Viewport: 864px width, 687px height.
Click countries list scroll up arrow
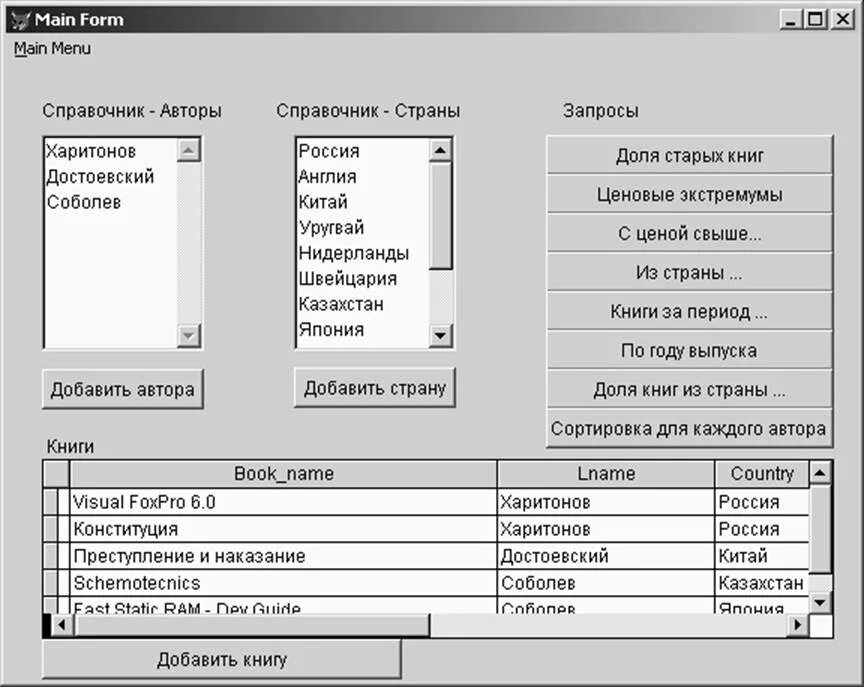(x=440, y=150)
